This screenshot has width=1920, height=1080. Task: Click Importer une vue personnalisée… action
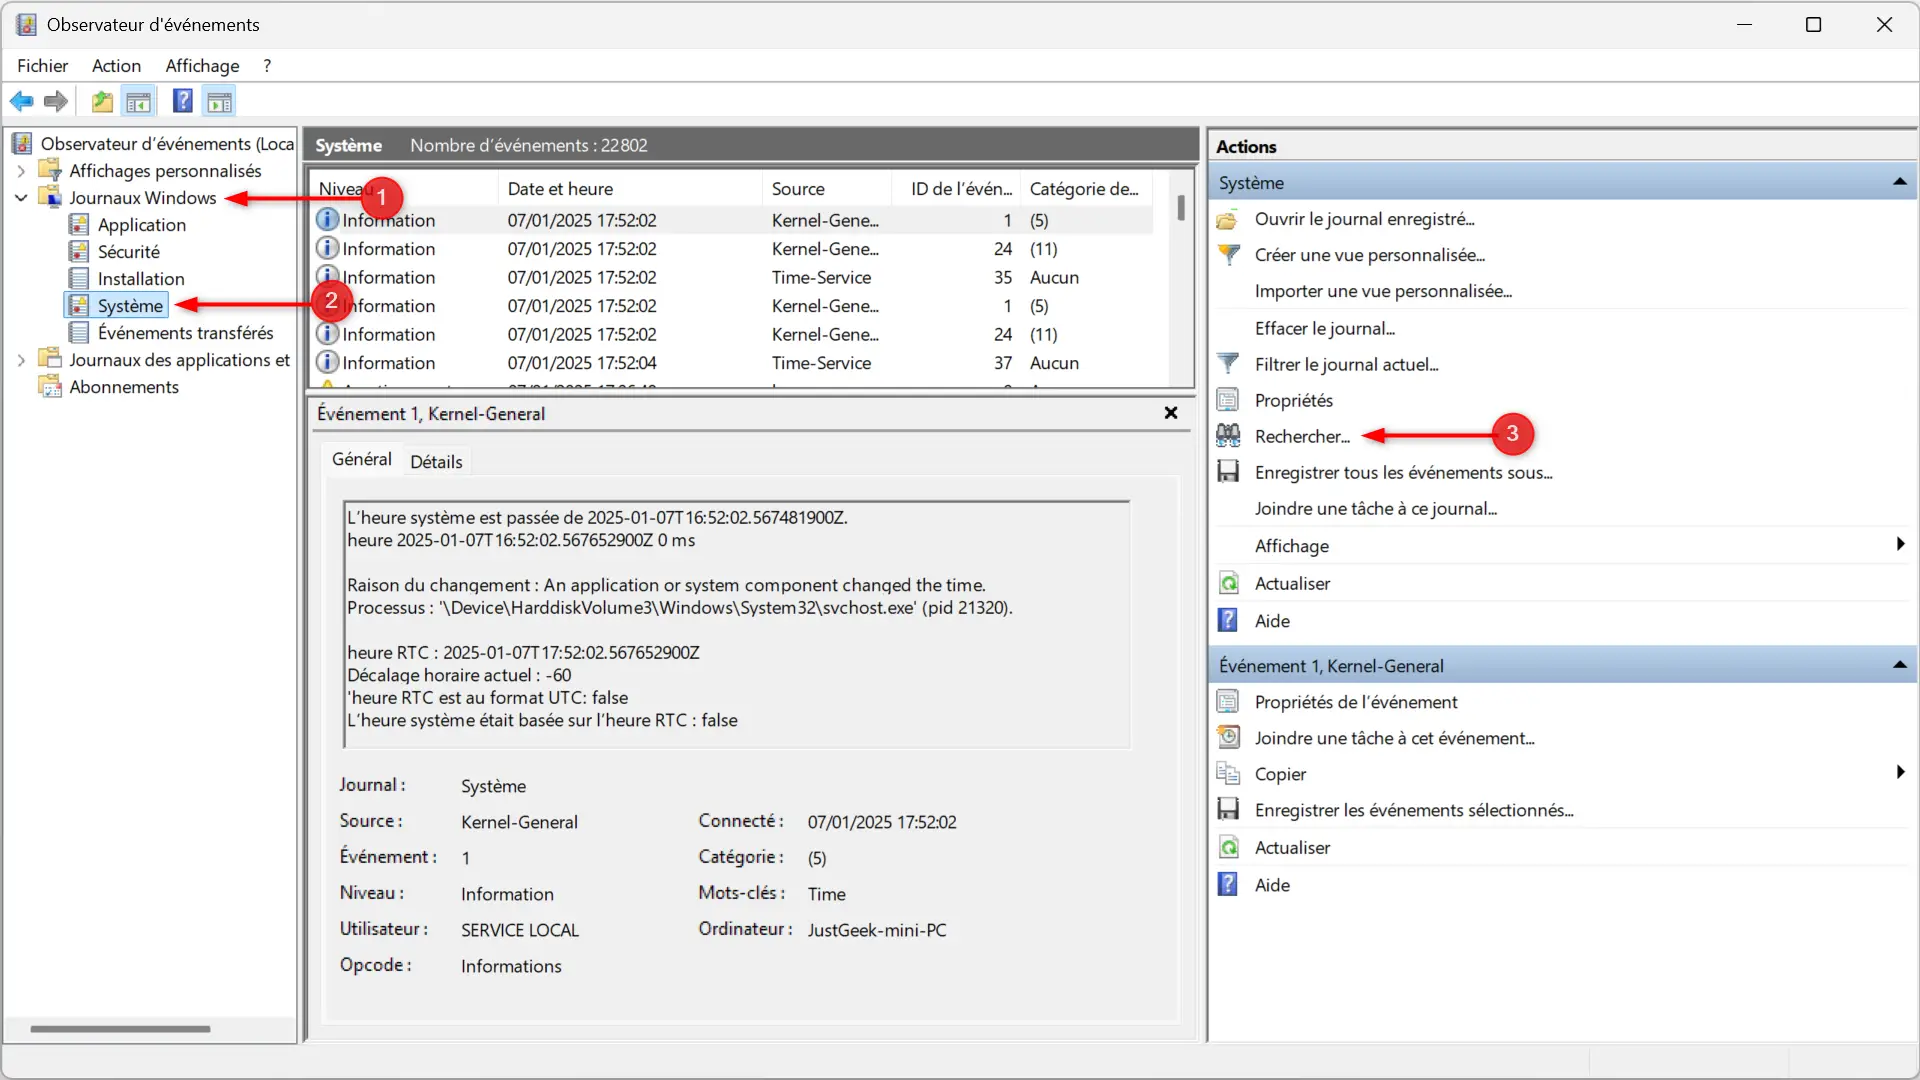click(x=1383, y=291)
